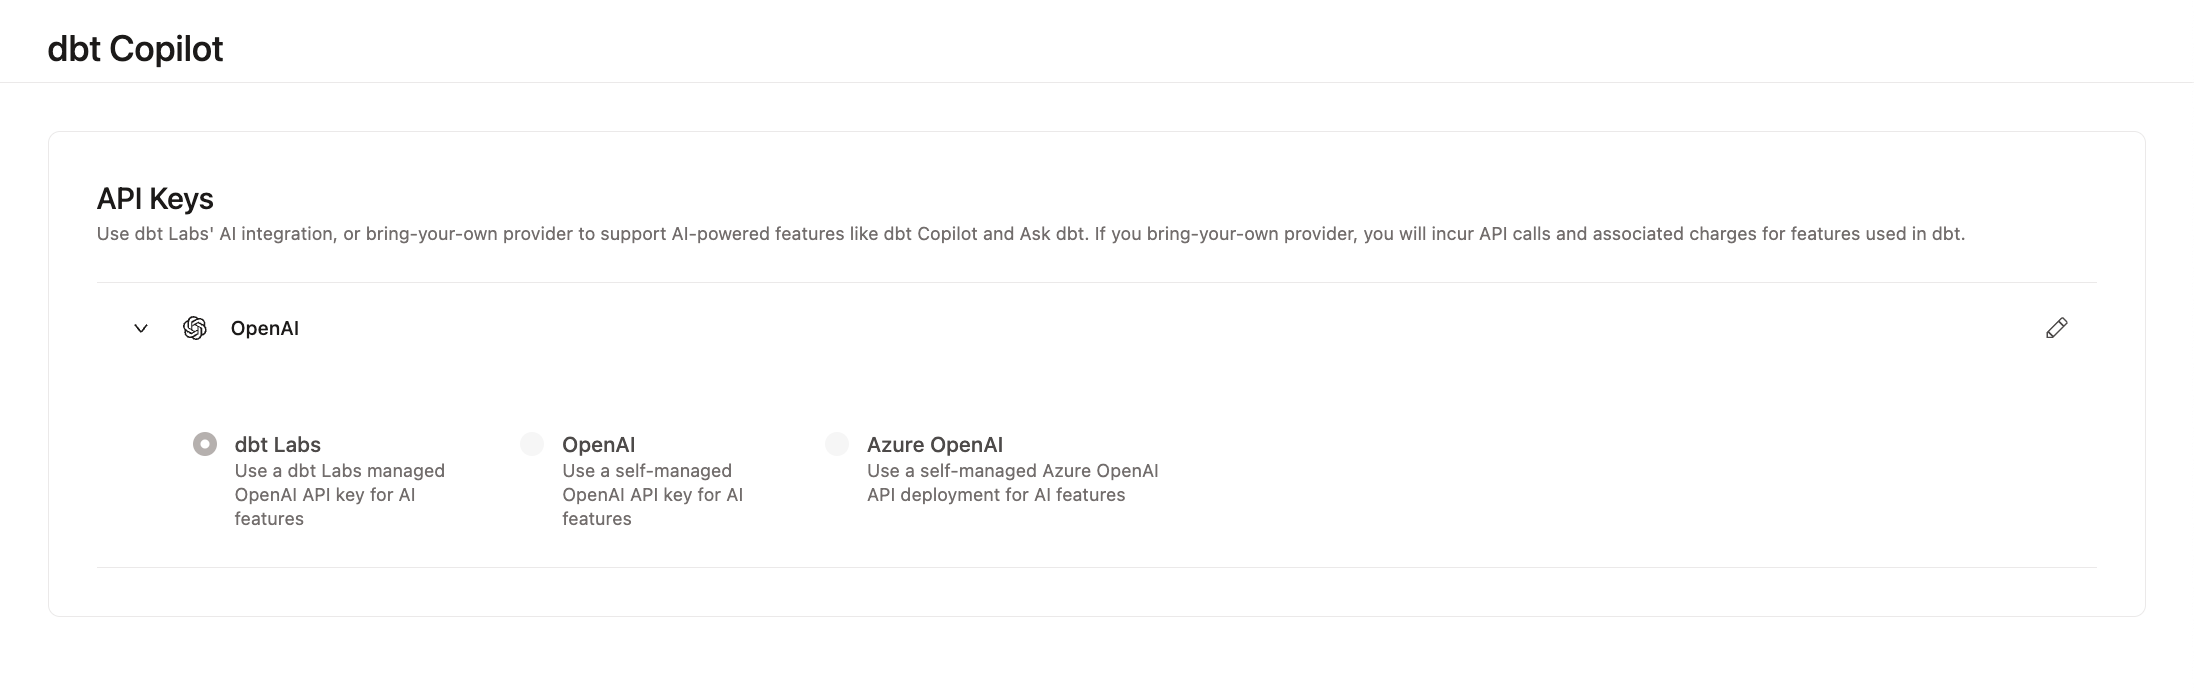
Task: Click the API Keys heading
Action: 154,198
